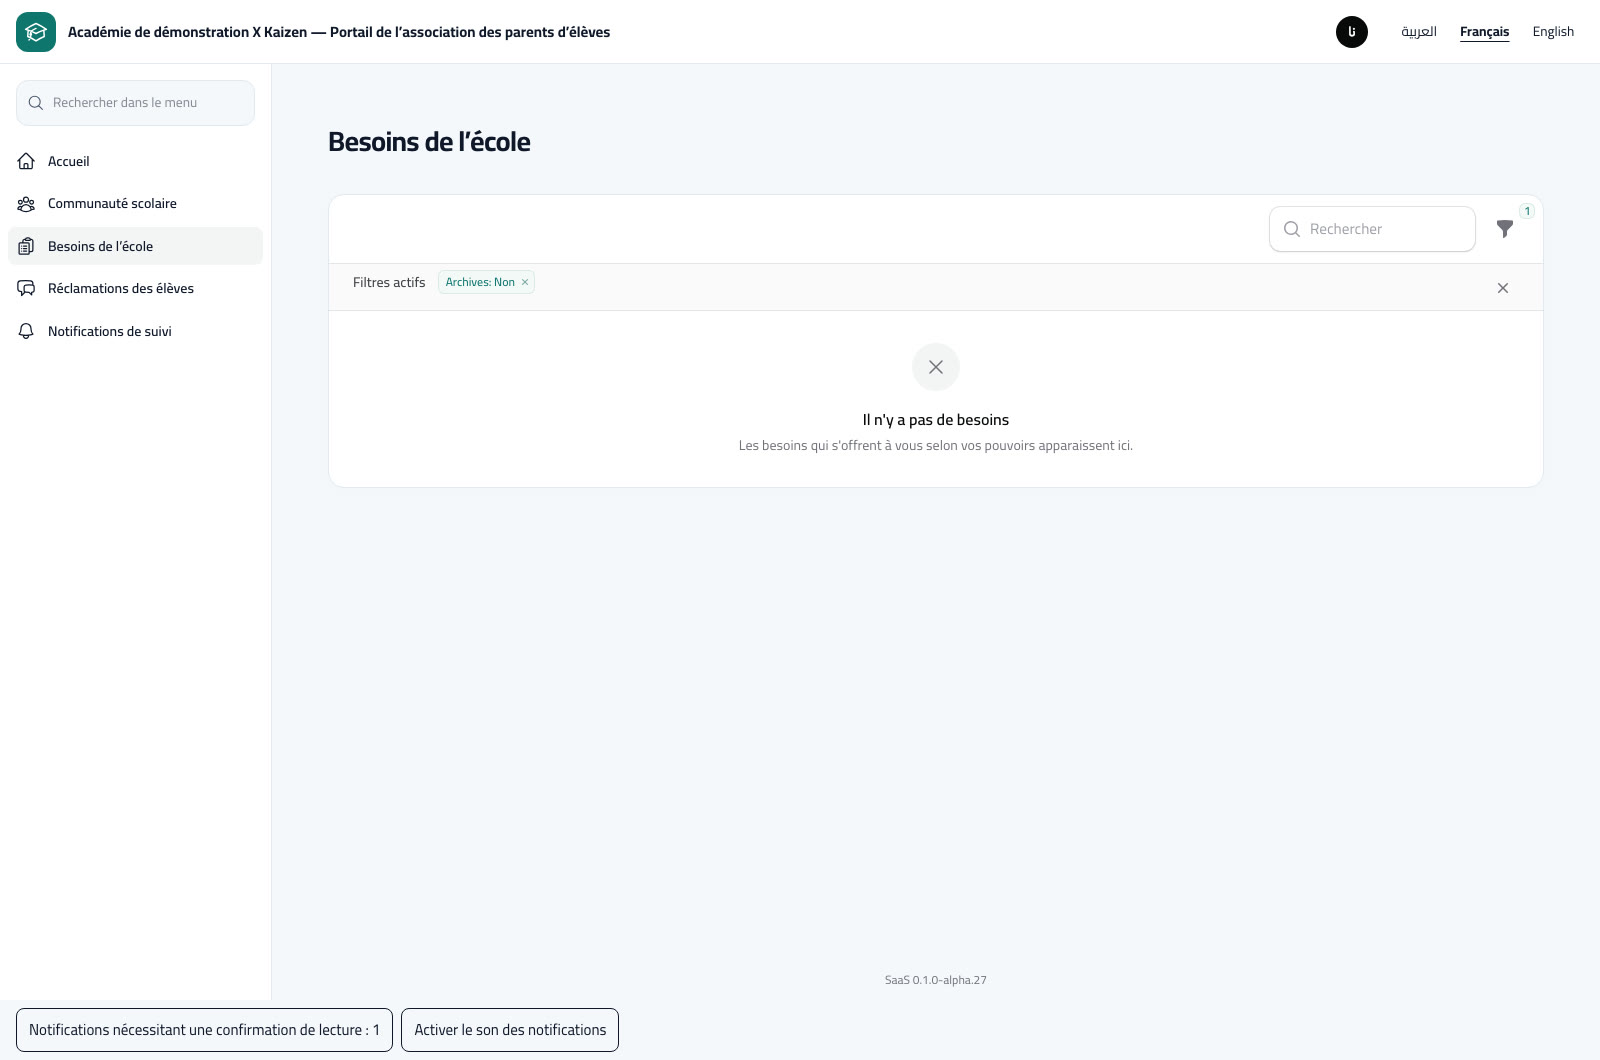Select the Besoins de l'école menu item
1600x1060 pixels.
point(135,246)
